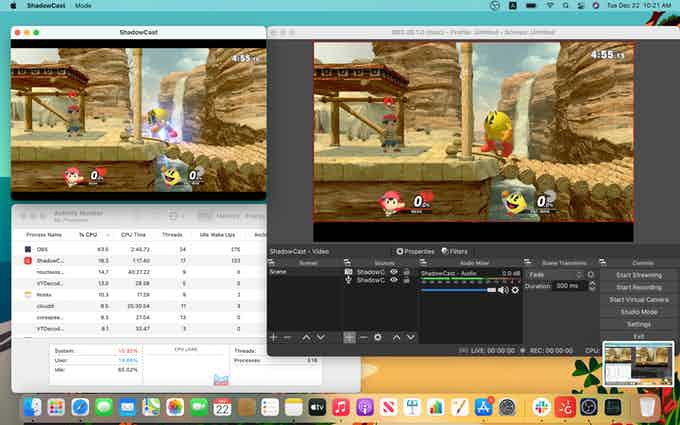680x425 pixels.
Task: Mute ShadowCast Audio with the speaker icon
Action: (503, 290)
